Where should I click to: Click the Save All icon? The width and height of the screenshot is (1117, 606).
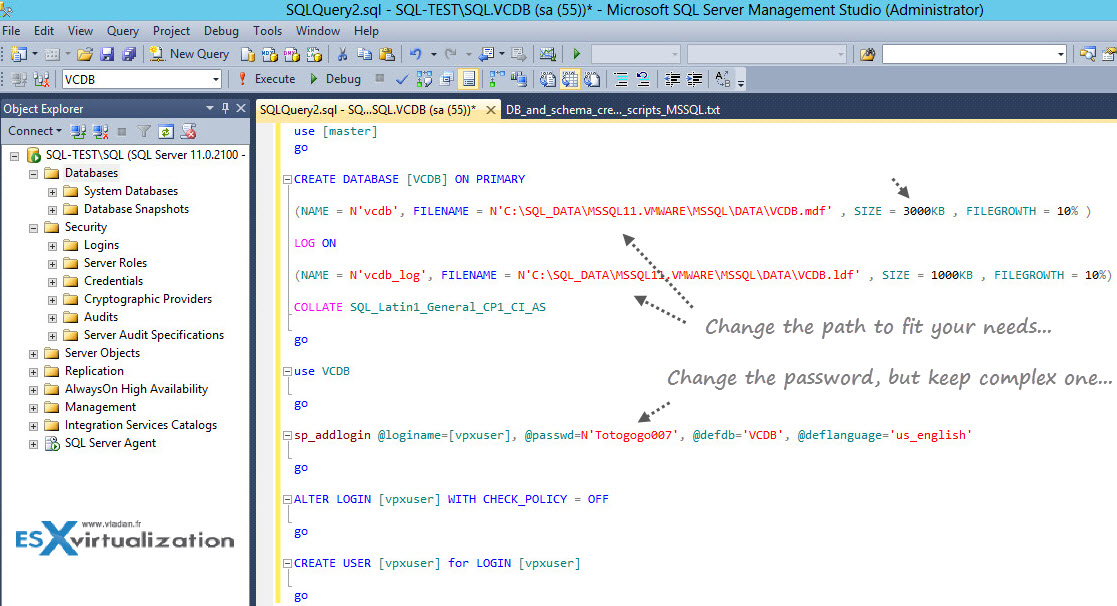[129, 54]
